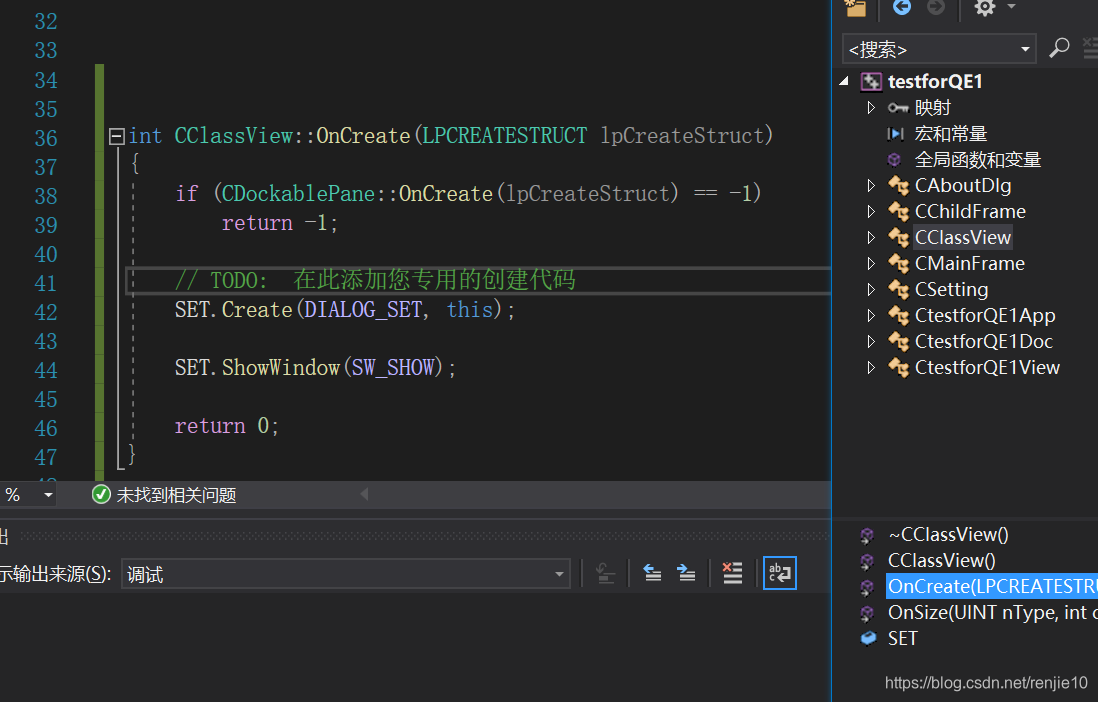The height and width of the screenshot is (702, 1098).
Task: Go to next message in output
Action: pos(686,574)
